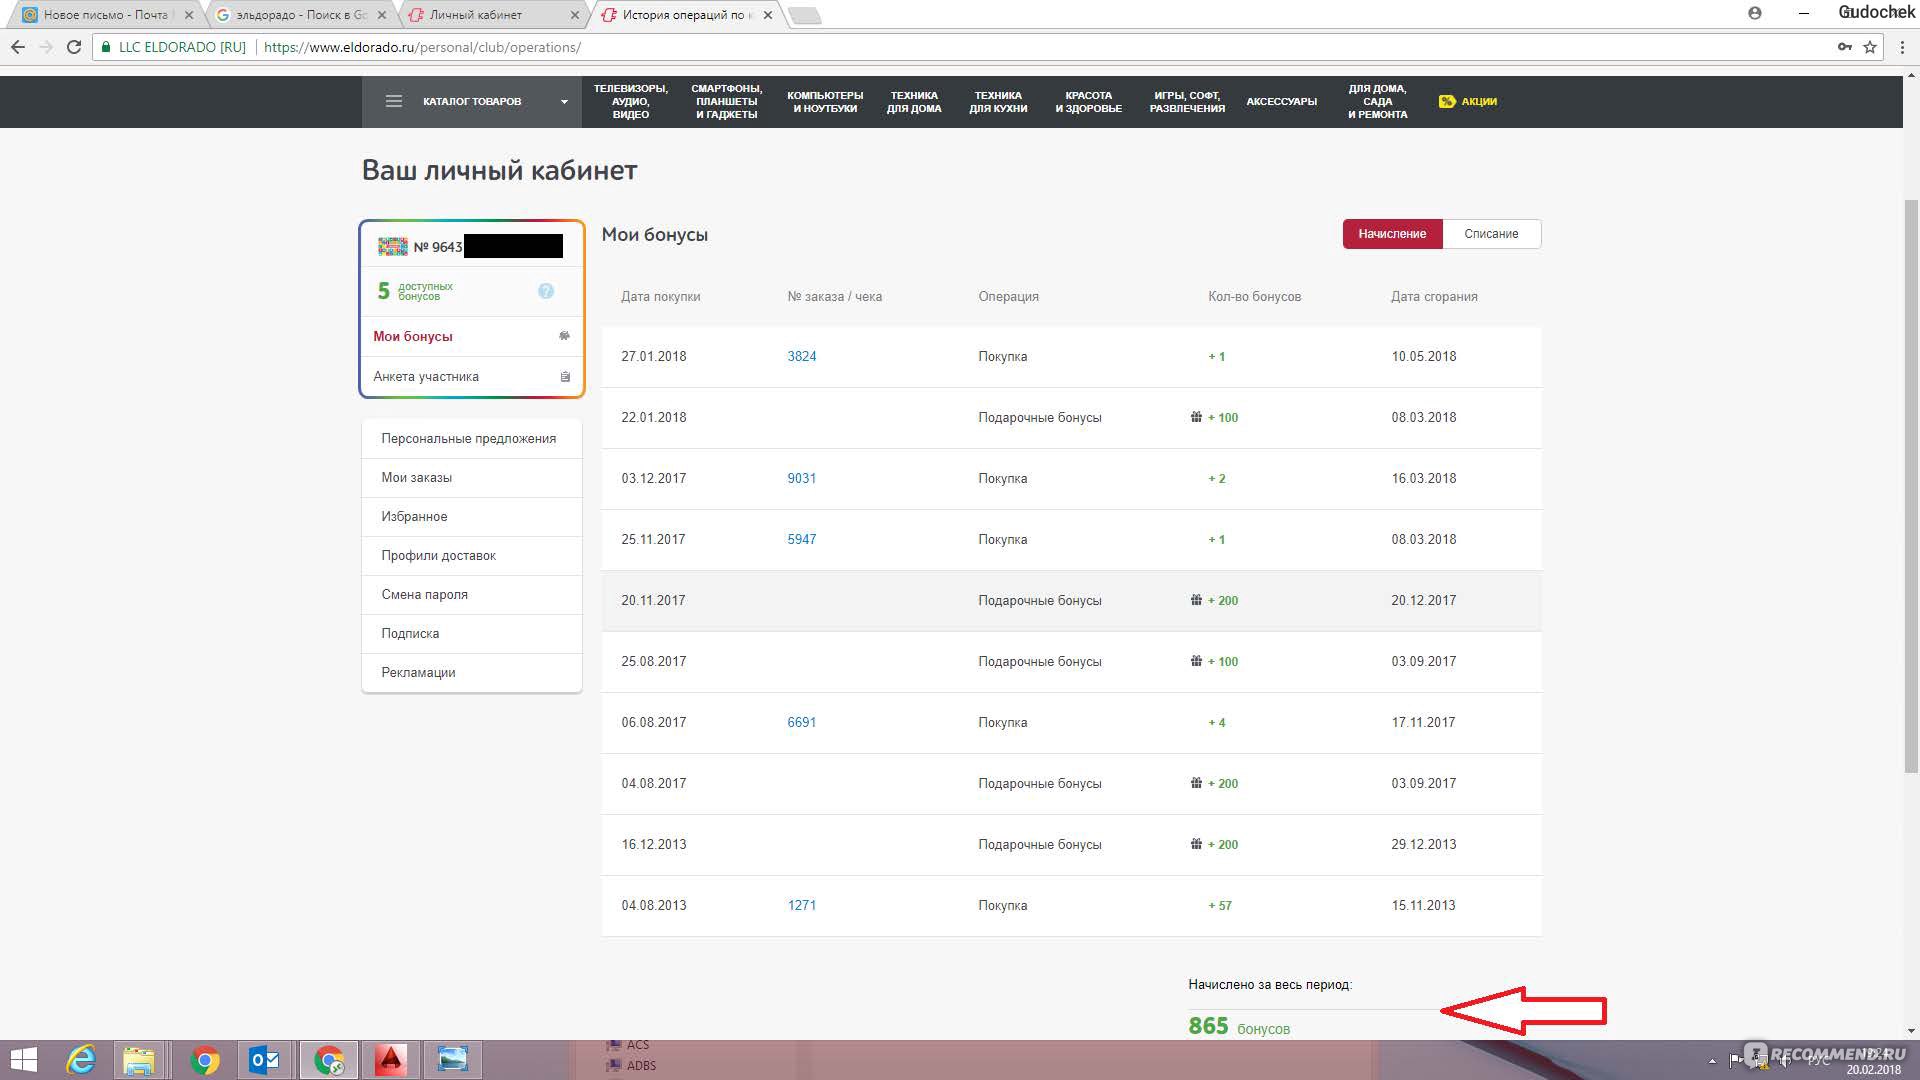Click the page vertical scrollbar
The image size is (1920, 1080).
click(1911, 485)
